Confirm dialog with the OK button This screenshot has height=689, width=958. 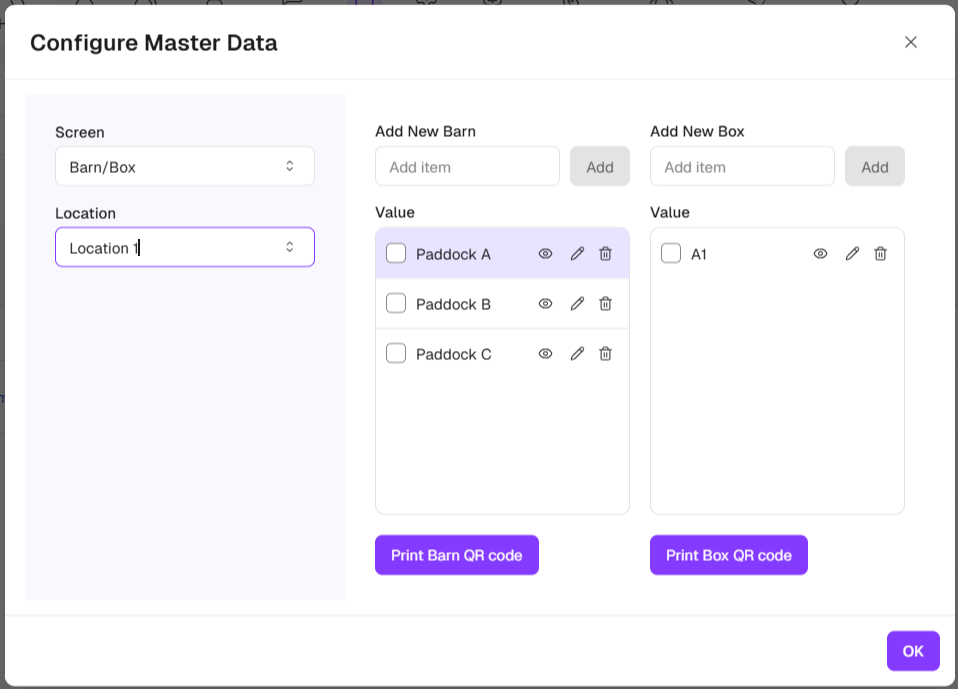pyautogui.click(x=912, y=651)
